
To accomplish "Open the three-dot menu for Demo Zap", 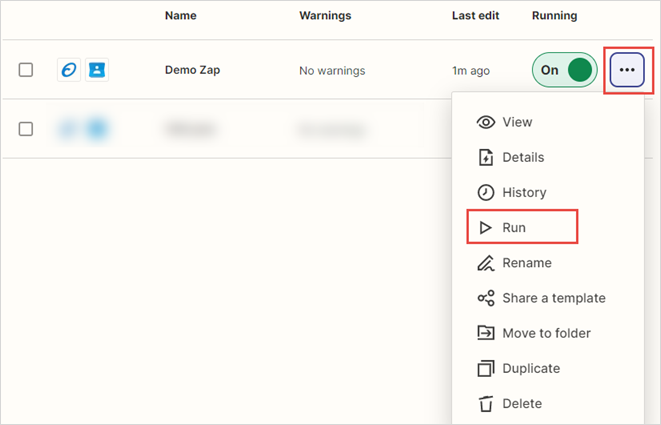I will 627,70.
